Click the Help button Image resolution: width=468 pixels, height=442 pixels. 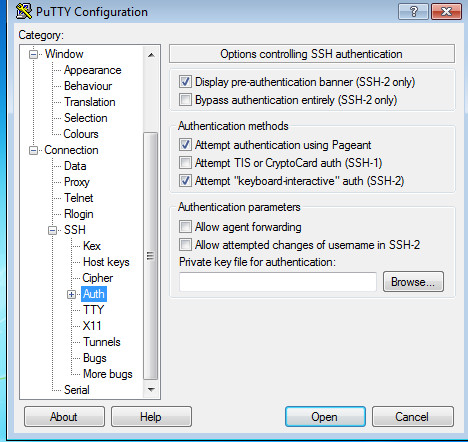[151, 417]
